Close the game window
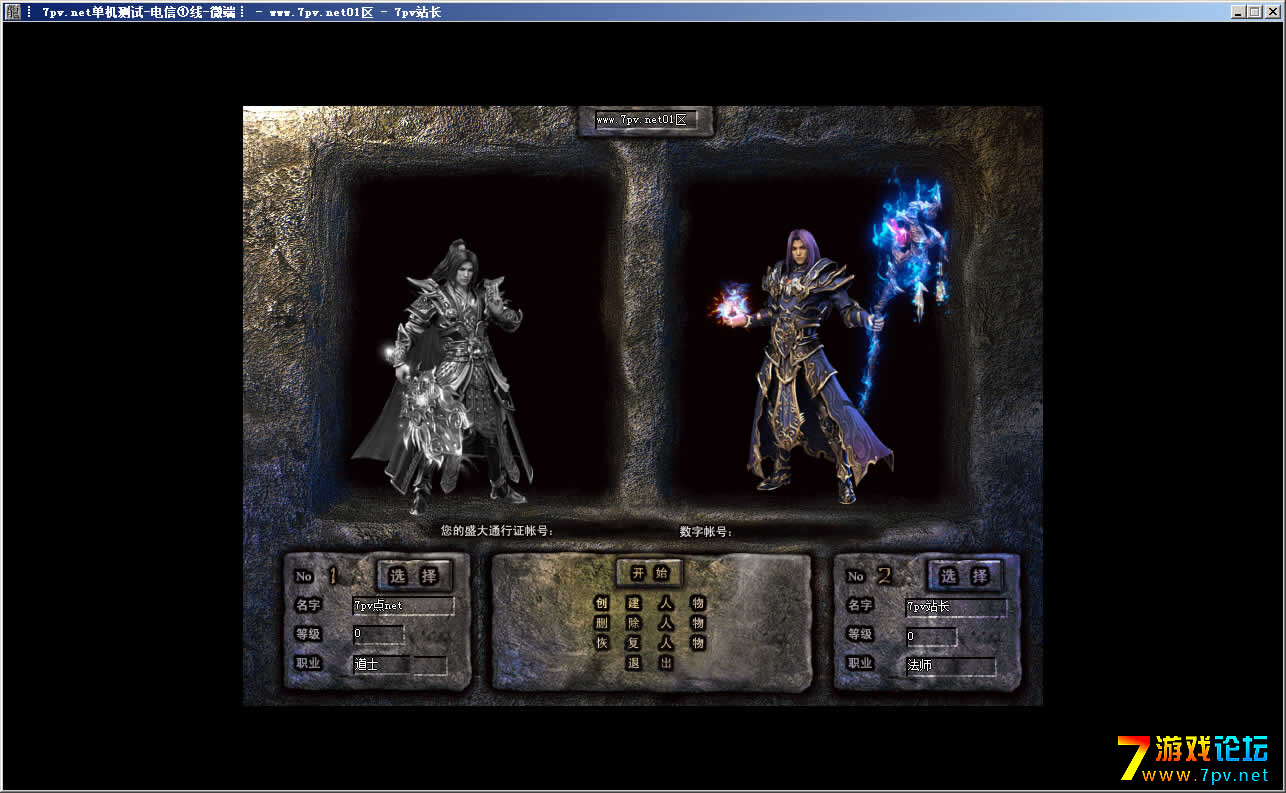This screenshot has width=1286, height=793. [x=1273, y=12]
